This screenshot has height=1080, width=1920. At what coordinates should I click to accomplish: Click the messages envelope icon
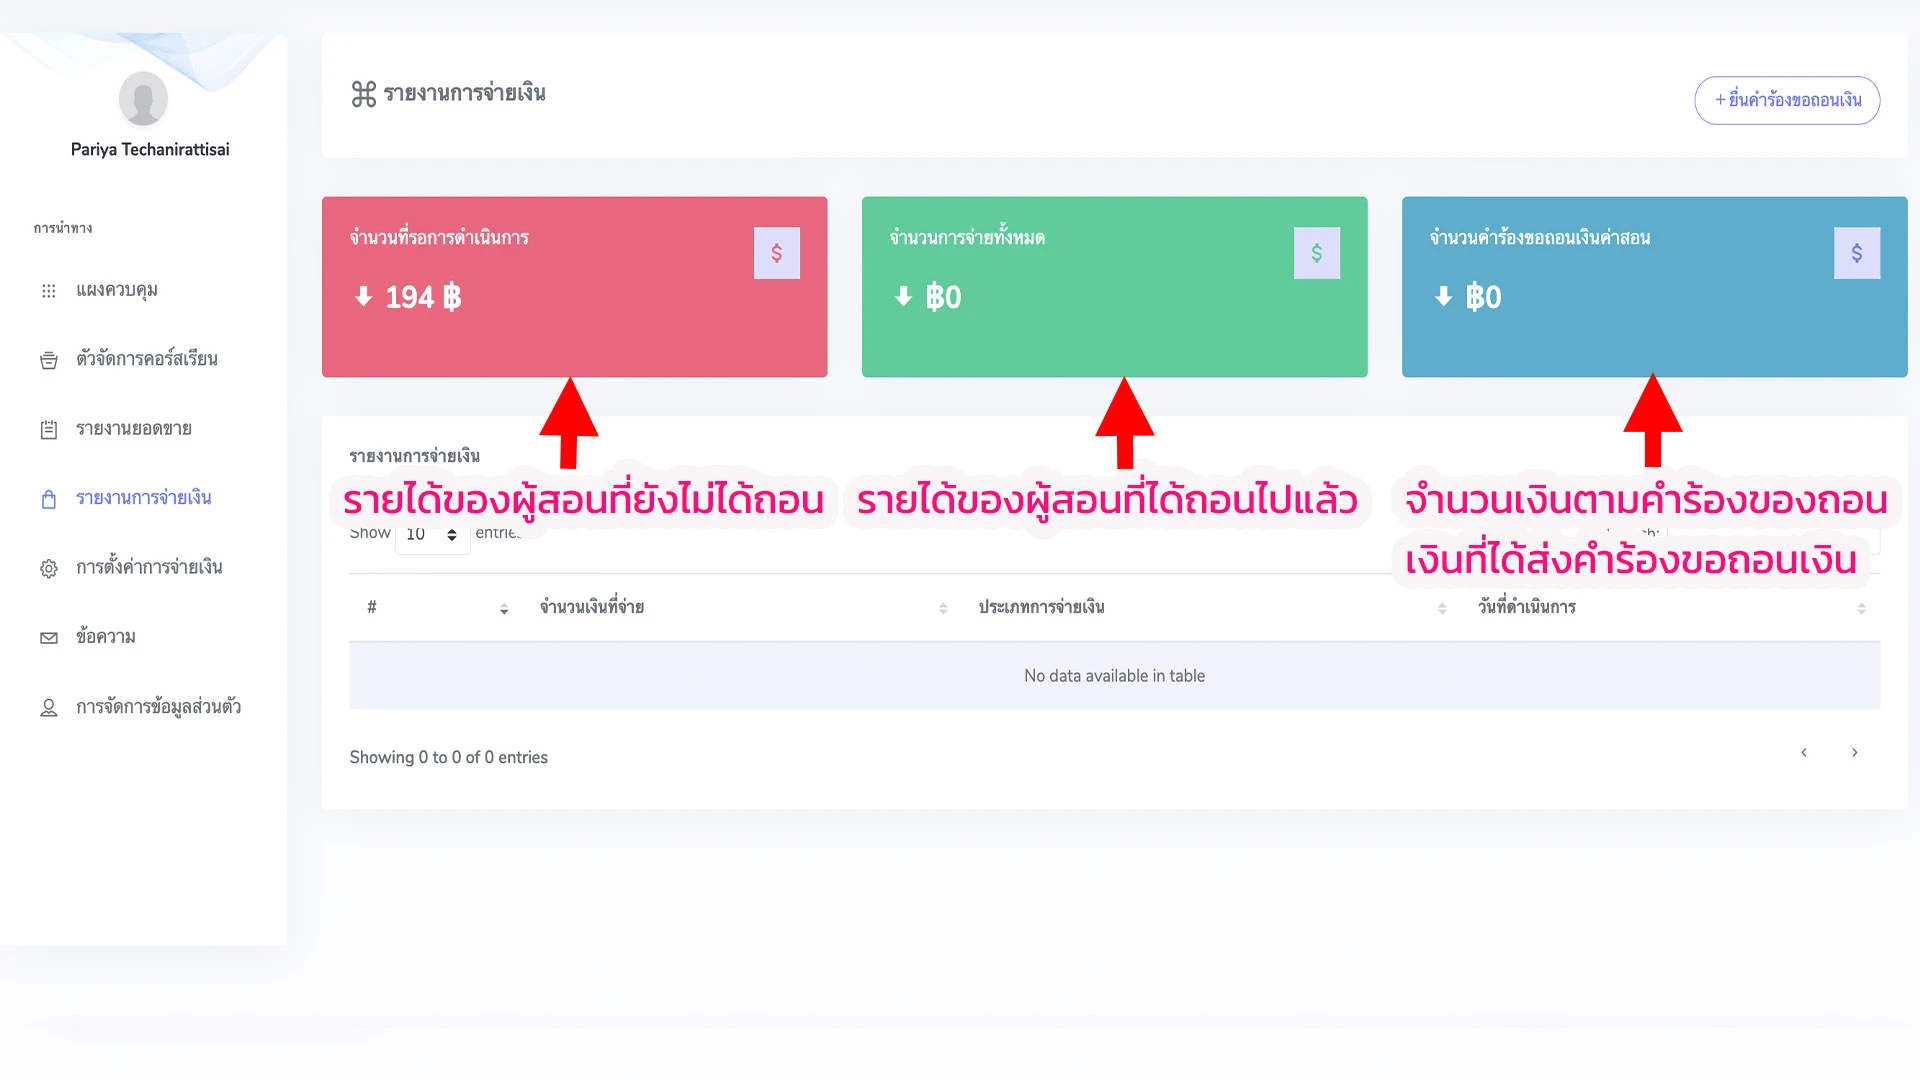tap(48, 638)
